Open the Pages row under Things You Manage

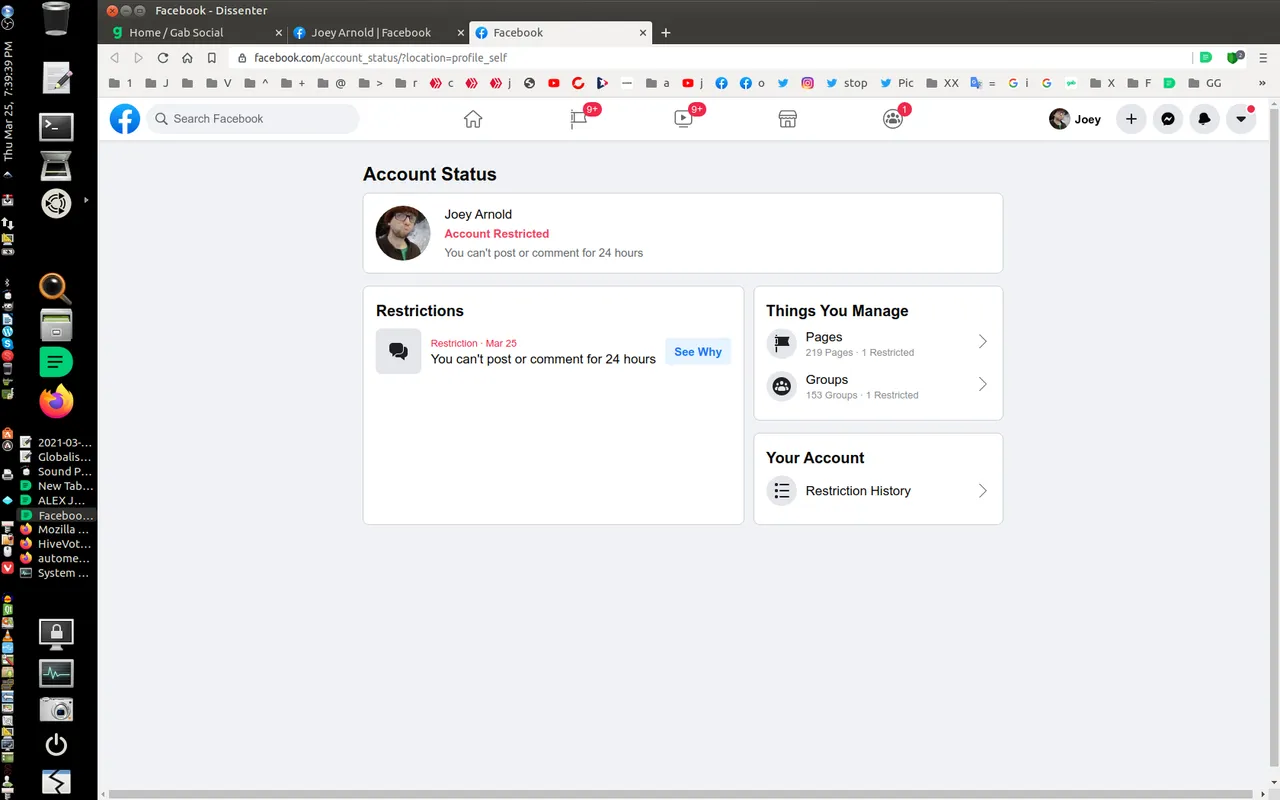(x=878, y=343)
